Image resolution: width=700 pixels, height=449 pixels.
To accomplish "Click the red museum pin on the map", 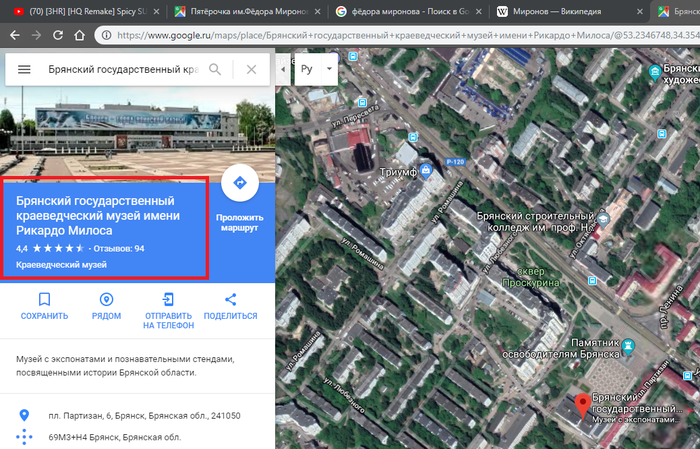I will [582, 408].
